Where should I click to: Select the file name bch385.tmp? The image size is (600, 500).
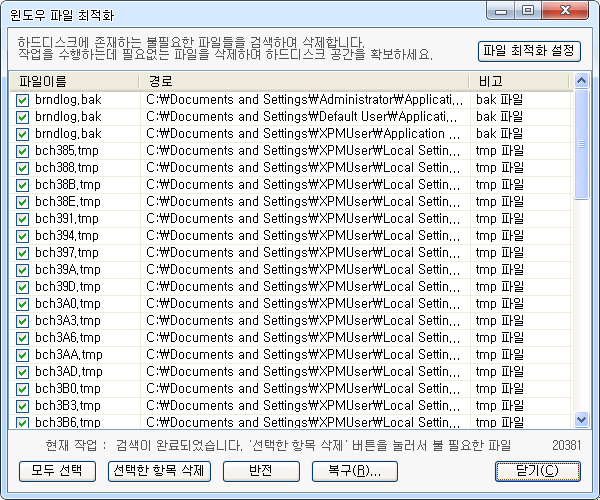pyautogui.click(x=67, y=151)
